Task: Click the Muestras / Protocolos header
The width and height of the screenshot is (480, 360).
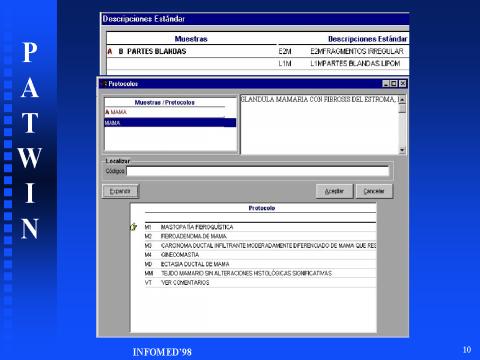Action: point(165,102)
